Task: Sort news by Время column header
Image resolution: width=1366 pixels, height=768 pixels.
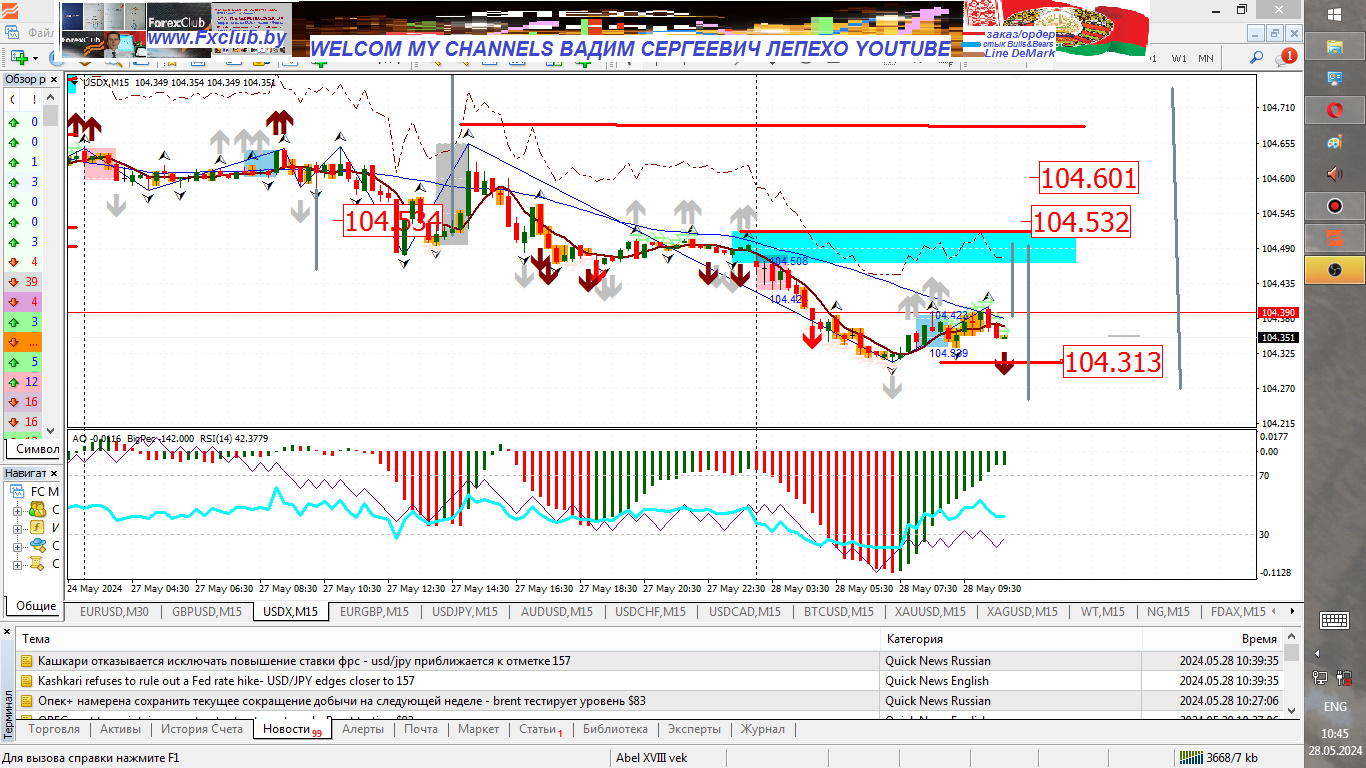Action: [1211, 638]
